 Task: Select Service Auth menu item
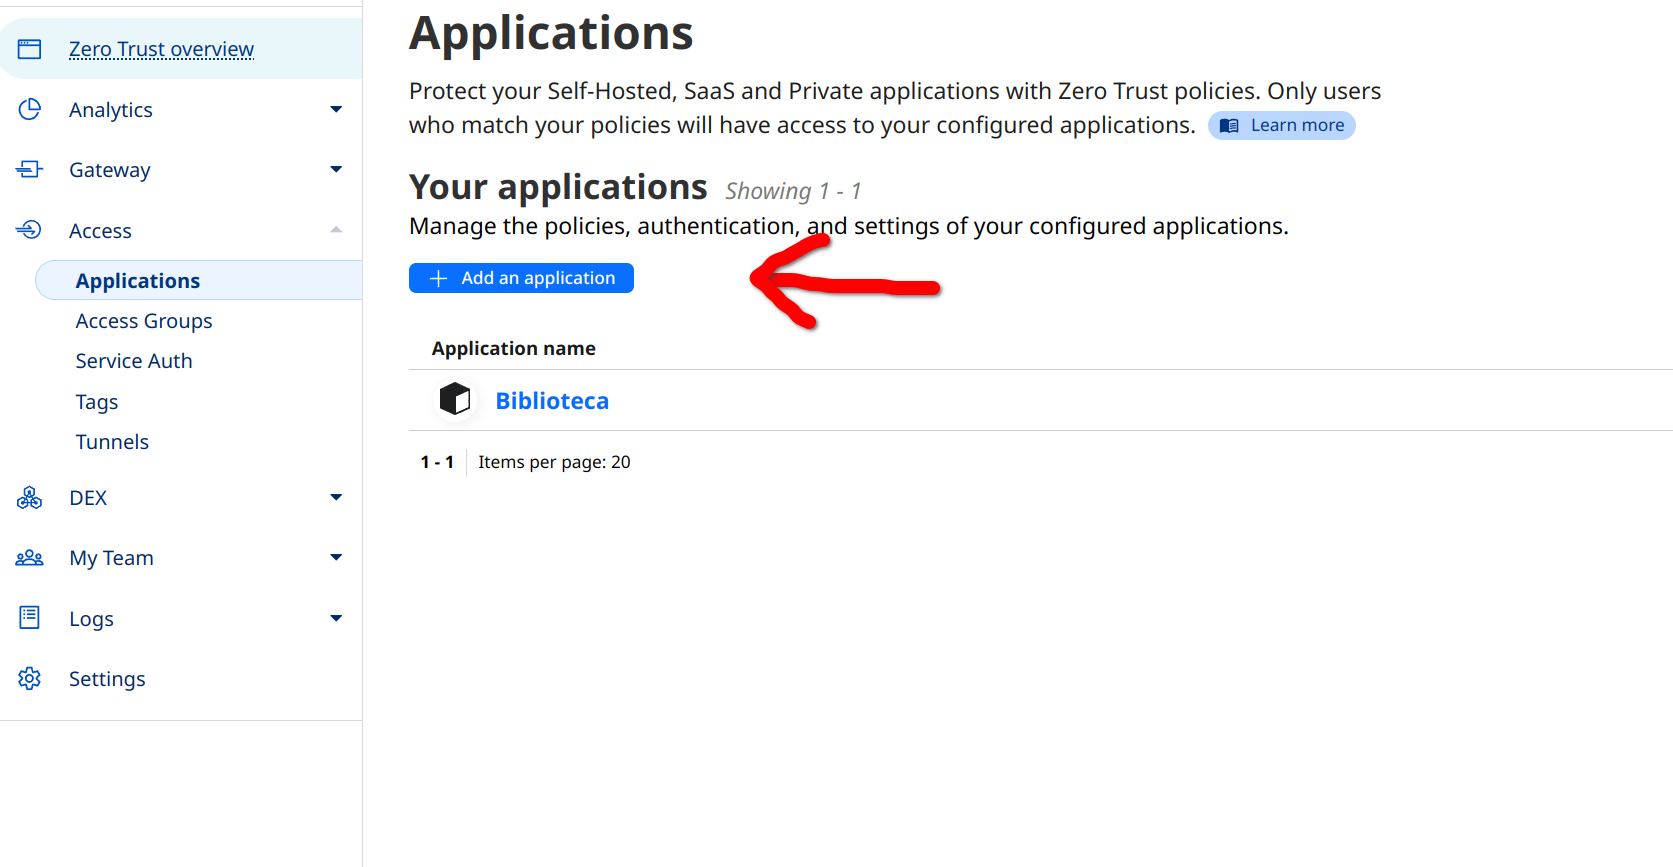pos(134,361)
